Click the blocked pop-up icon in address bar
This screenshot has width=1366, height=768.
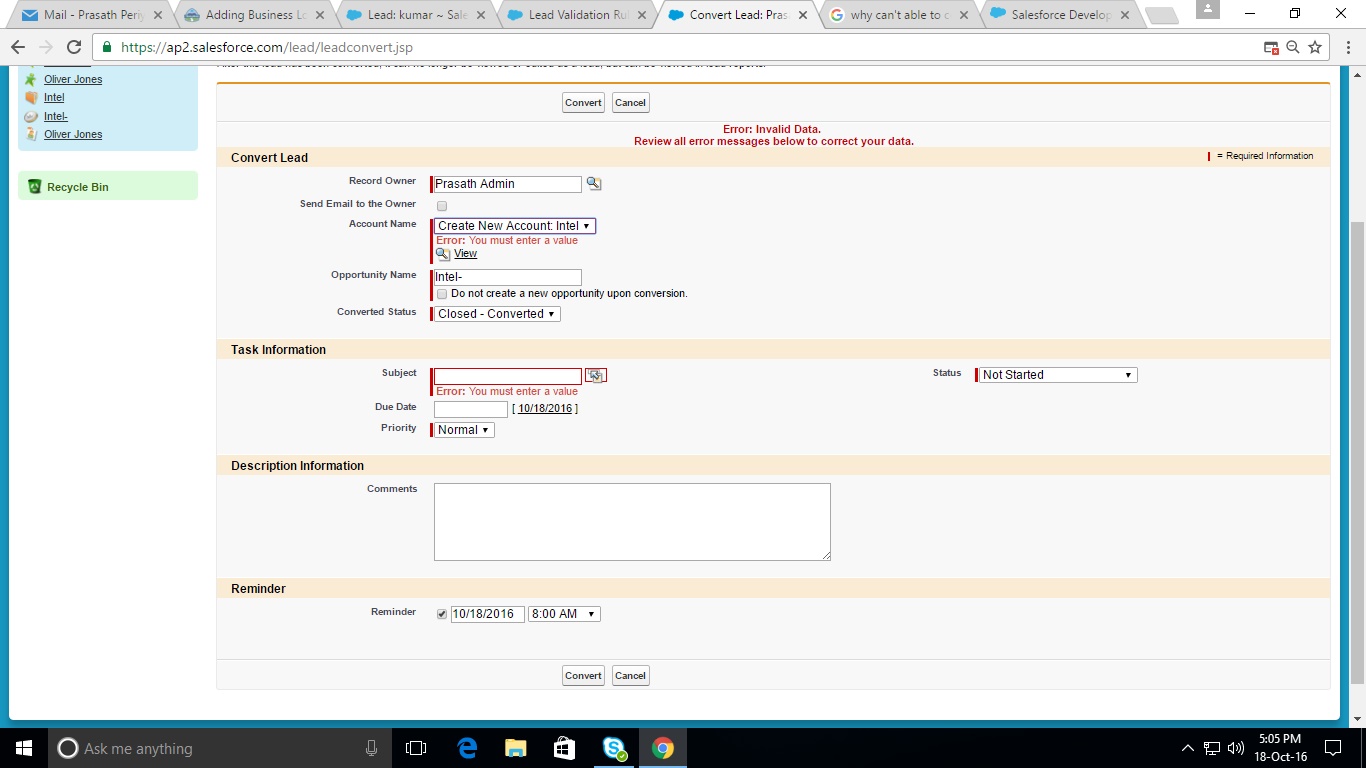tap(1271, 48)
